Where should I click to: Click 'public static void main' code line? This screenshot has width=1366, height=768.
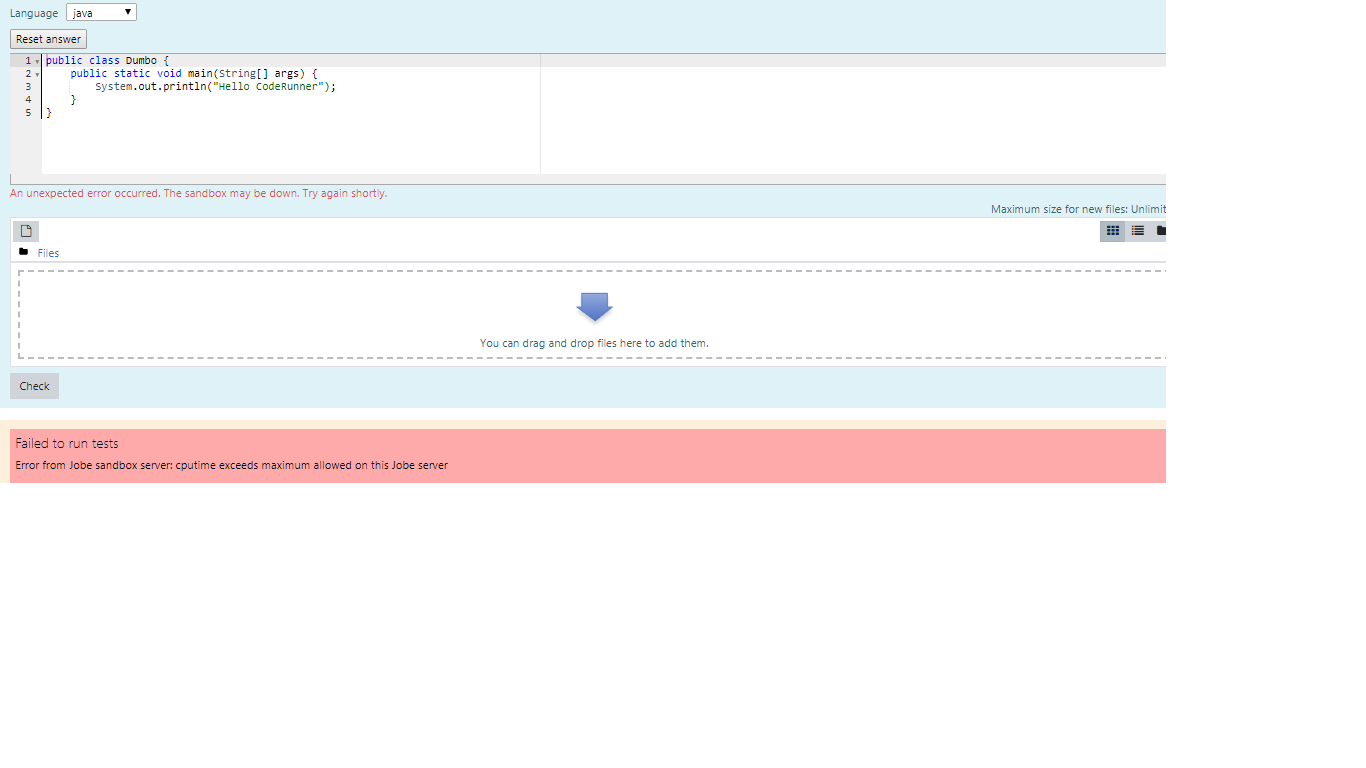pyautogui.click(x=194, y=74)
